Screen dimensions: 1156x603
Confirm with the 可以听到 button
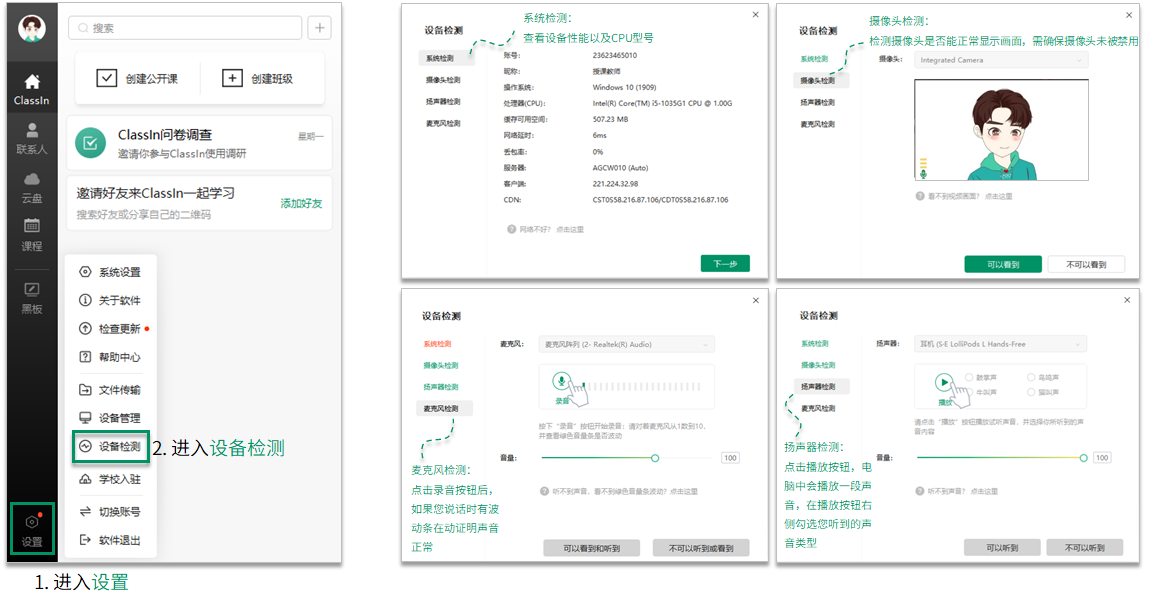(1003, 548)
